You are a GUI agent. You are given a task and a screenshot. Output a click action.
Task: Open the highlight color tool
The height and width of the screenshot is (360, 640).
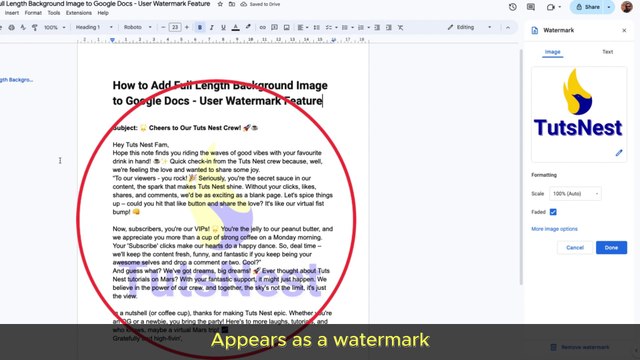(x=248, y=27)
